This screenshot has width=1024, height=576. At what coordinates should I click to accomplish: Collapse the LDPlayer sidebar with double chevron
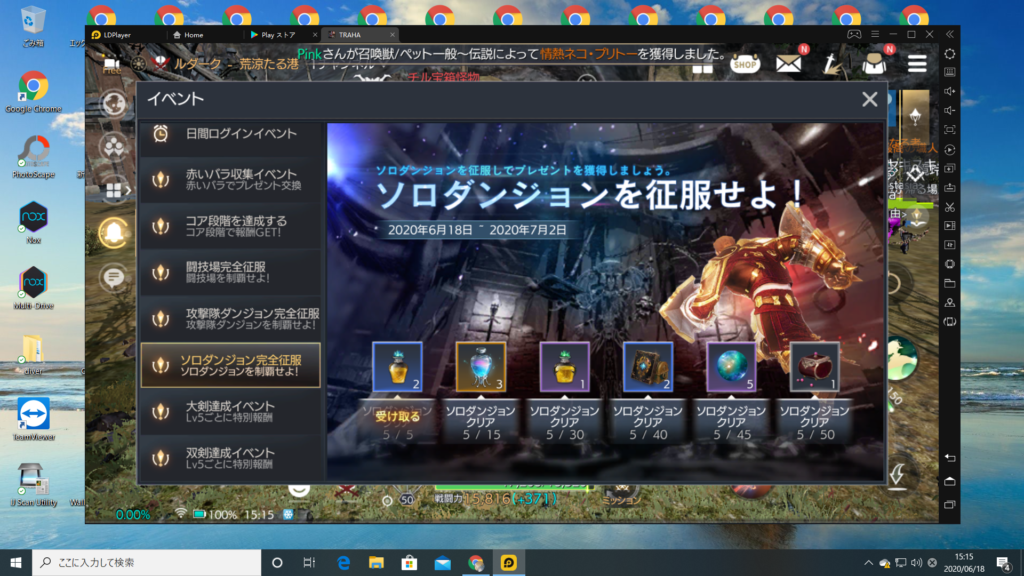point(950,34)
